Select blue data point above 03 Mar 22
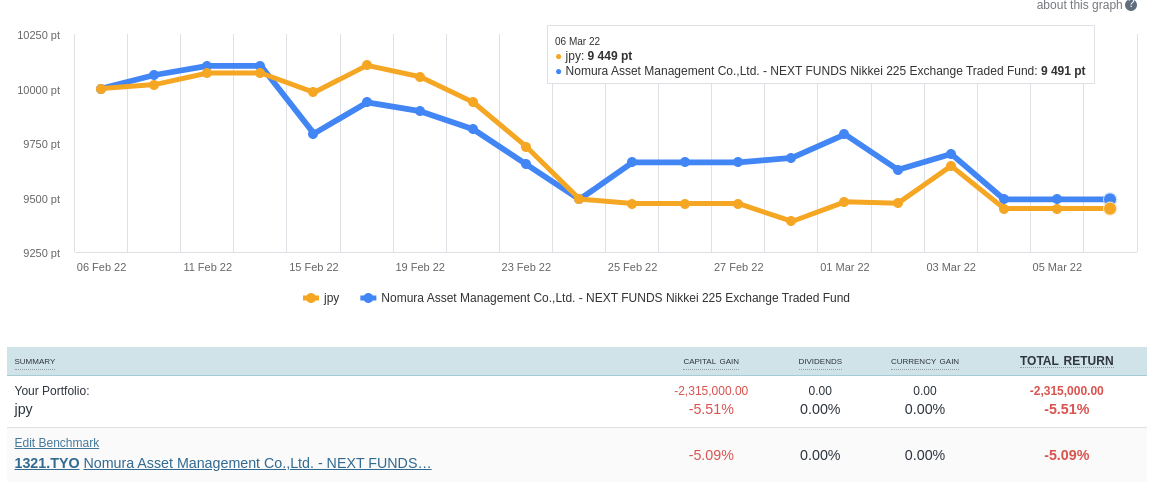Image resolution: width=1162 pixels, height=502 pixels. click(x=951, y=154)
